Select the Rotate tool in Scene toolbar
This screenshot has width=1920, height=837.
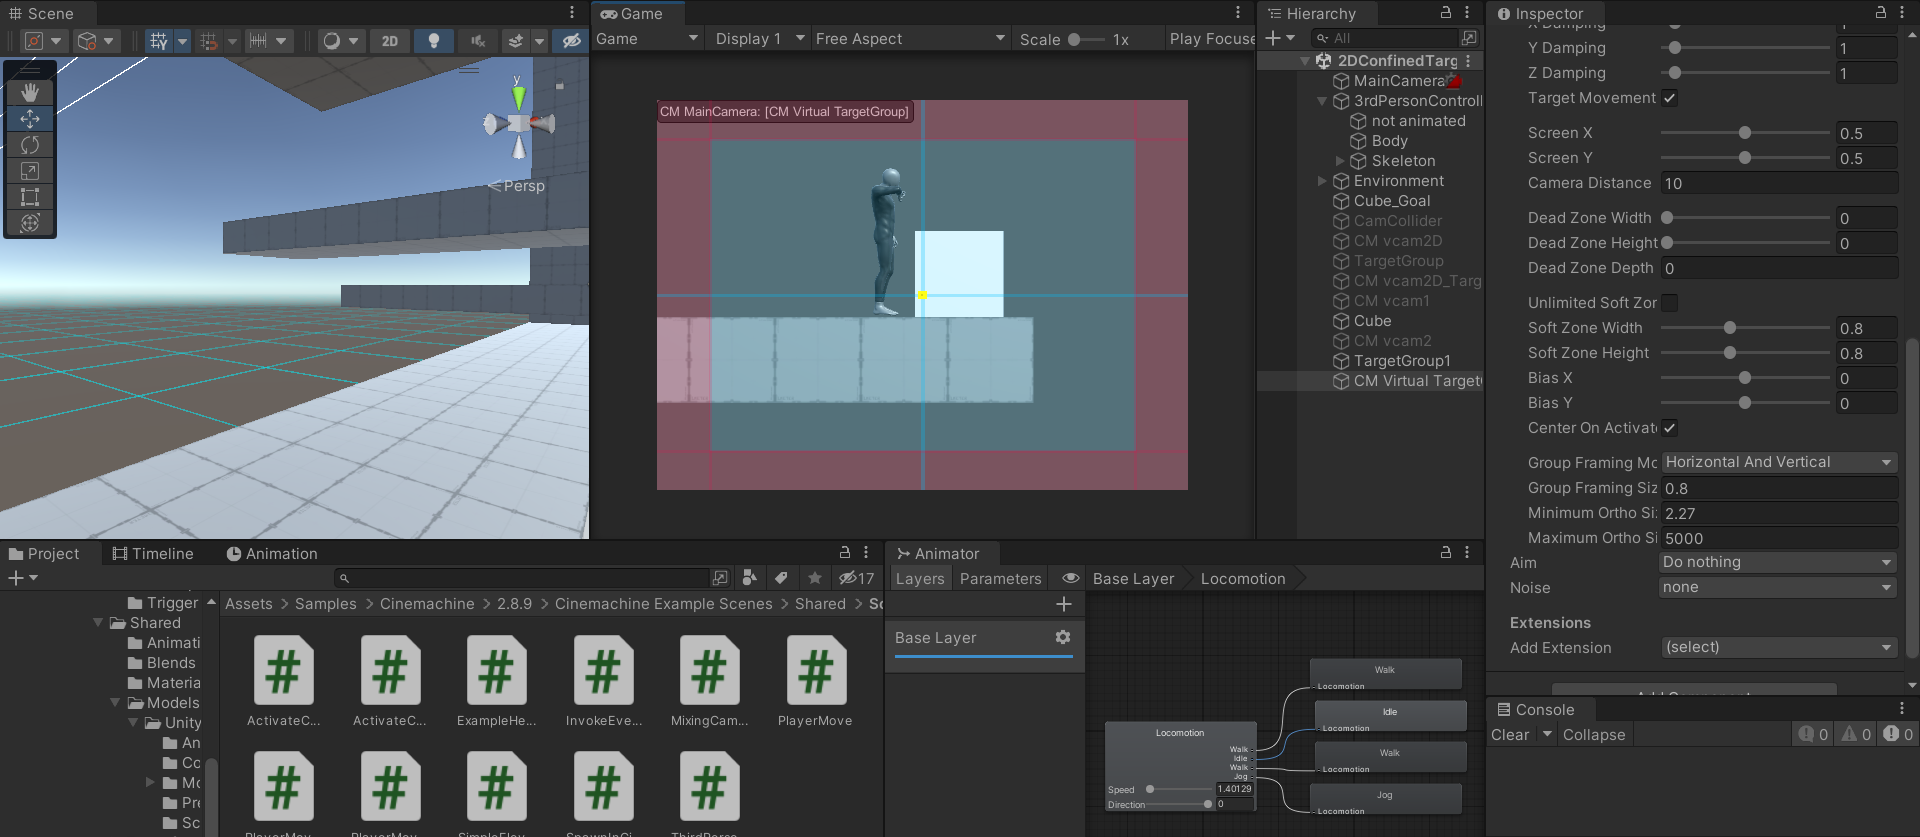[x=30, y=145]
